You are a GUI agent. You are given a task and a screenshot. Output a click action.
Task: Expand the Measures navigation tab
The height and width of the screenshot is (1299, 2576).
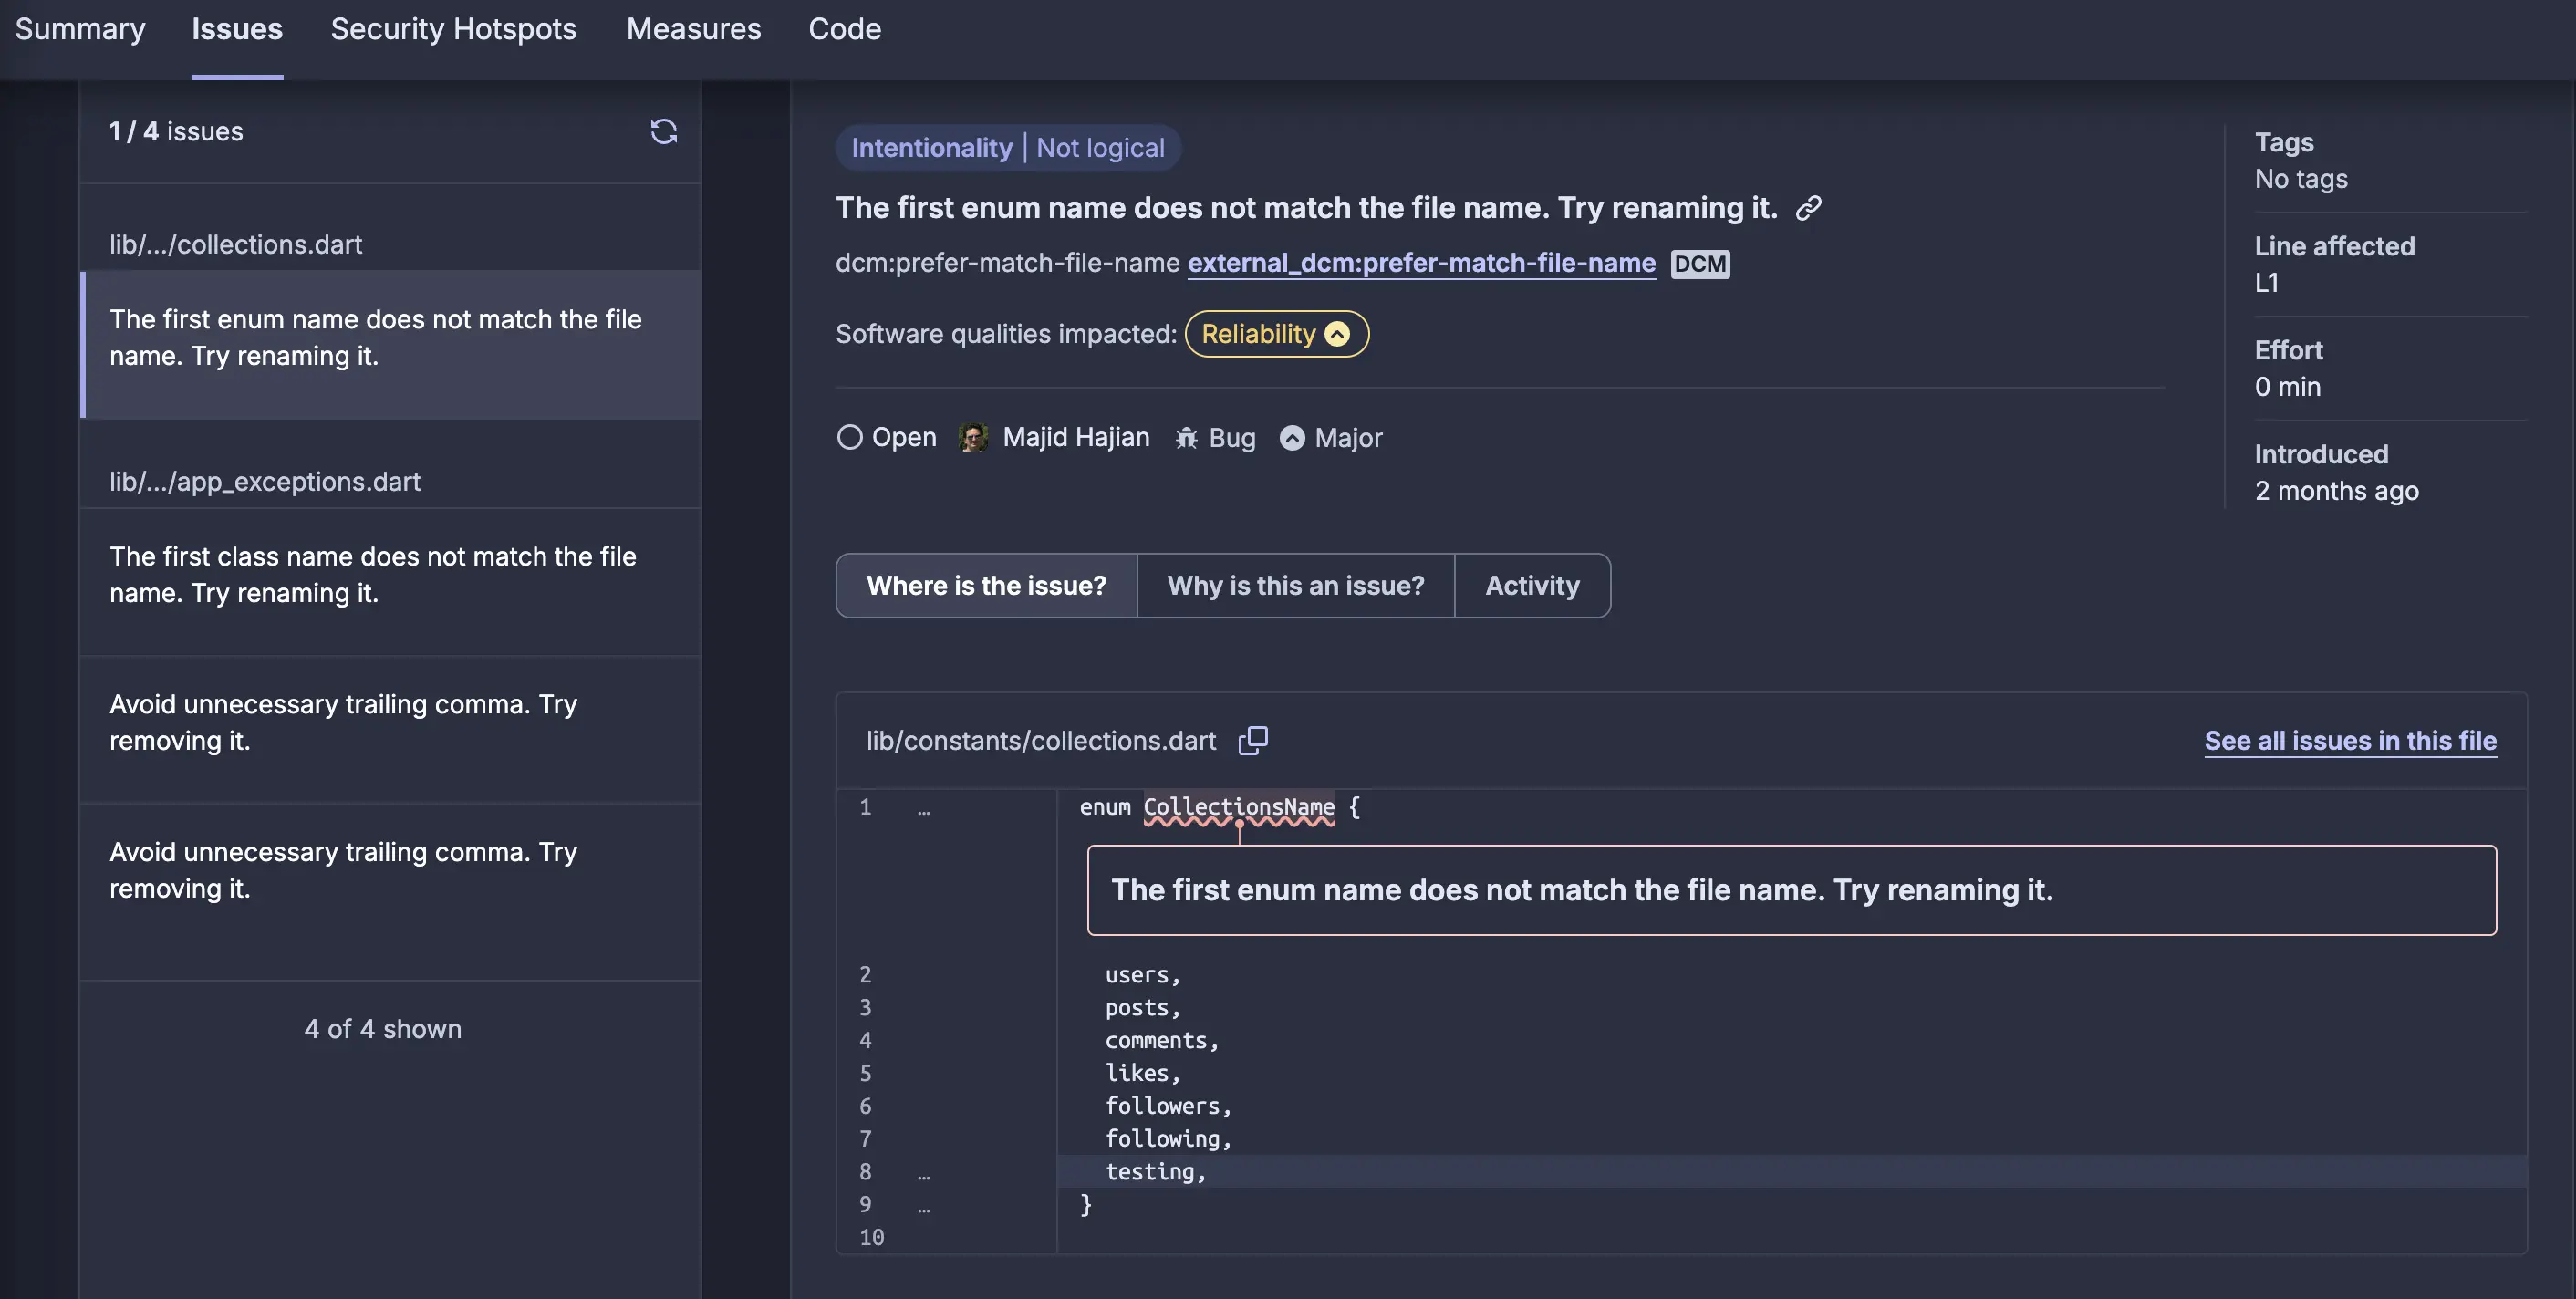tap(694, 28)
